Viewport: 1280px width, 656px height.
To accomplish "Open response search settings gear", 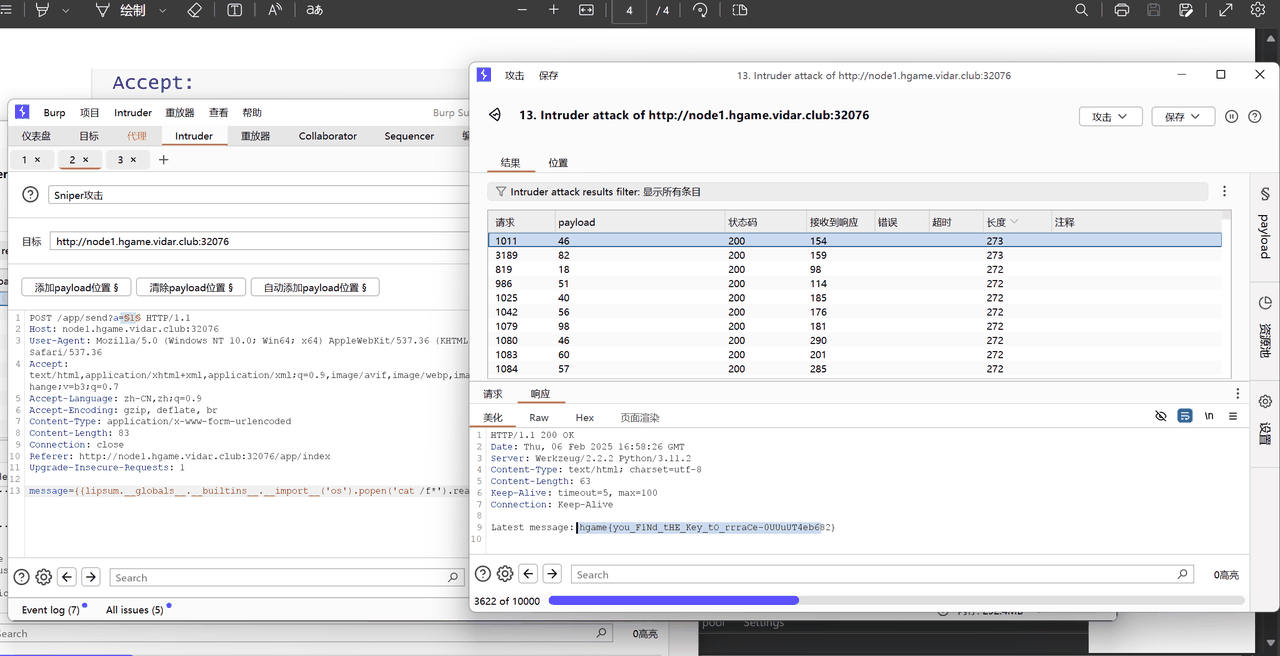I will [505, 574].
